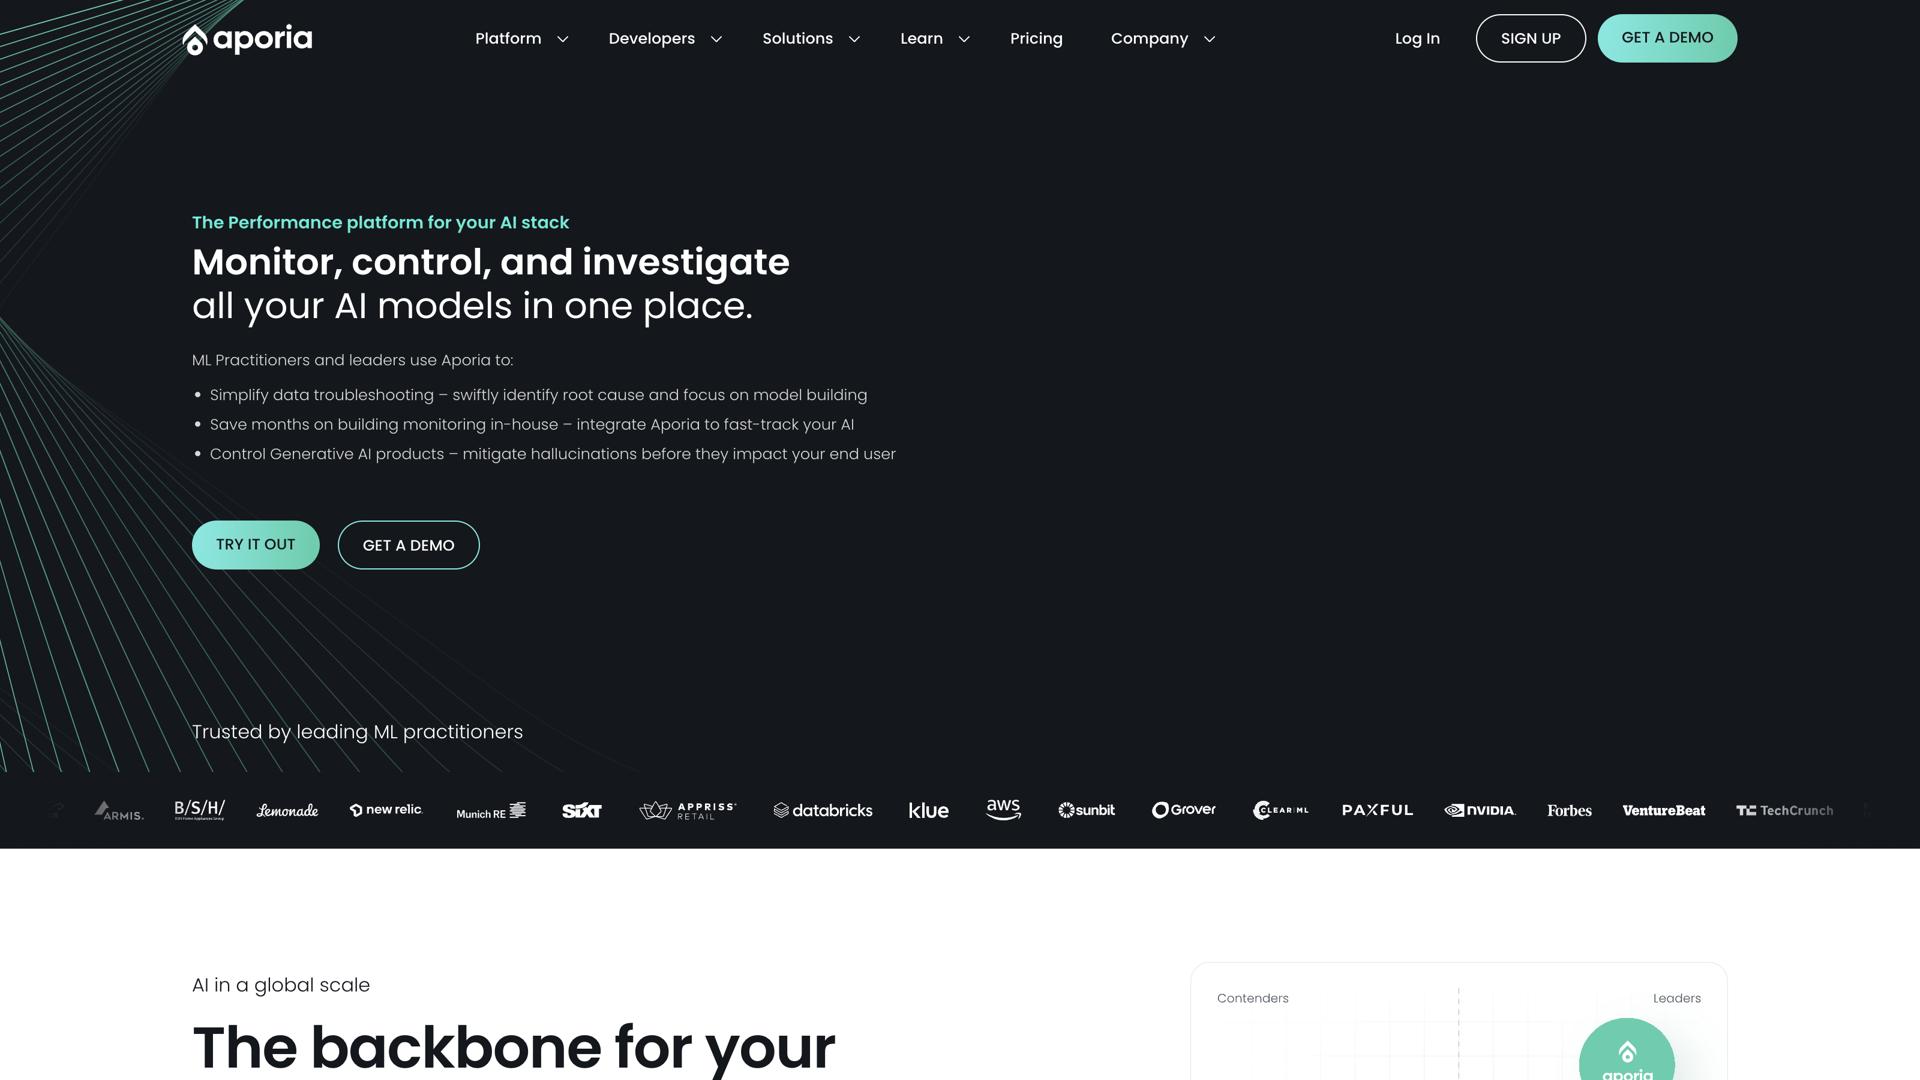1920x1080 pixels.
Task: Click the Forbes logo
Action: (x=1569, y=810)
